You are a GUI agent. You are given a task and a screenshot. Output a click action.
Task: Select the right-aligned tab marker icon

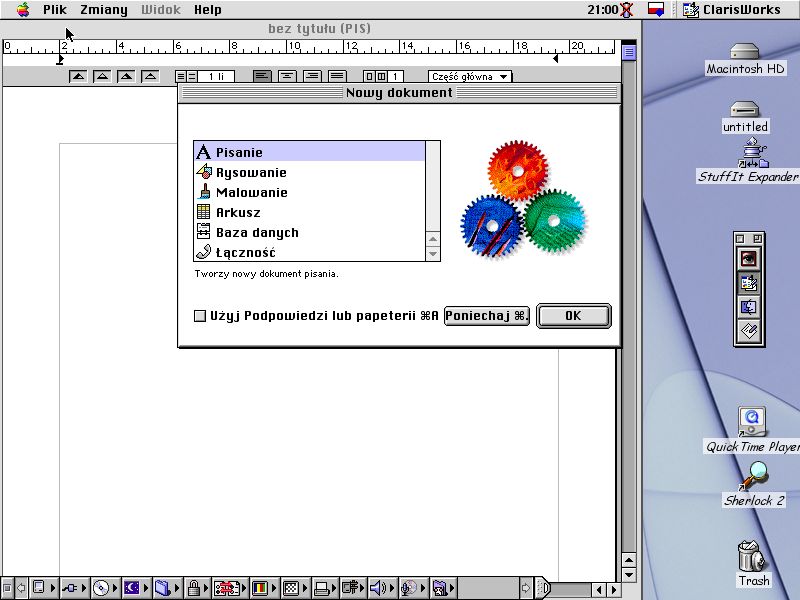click(126, 77)
